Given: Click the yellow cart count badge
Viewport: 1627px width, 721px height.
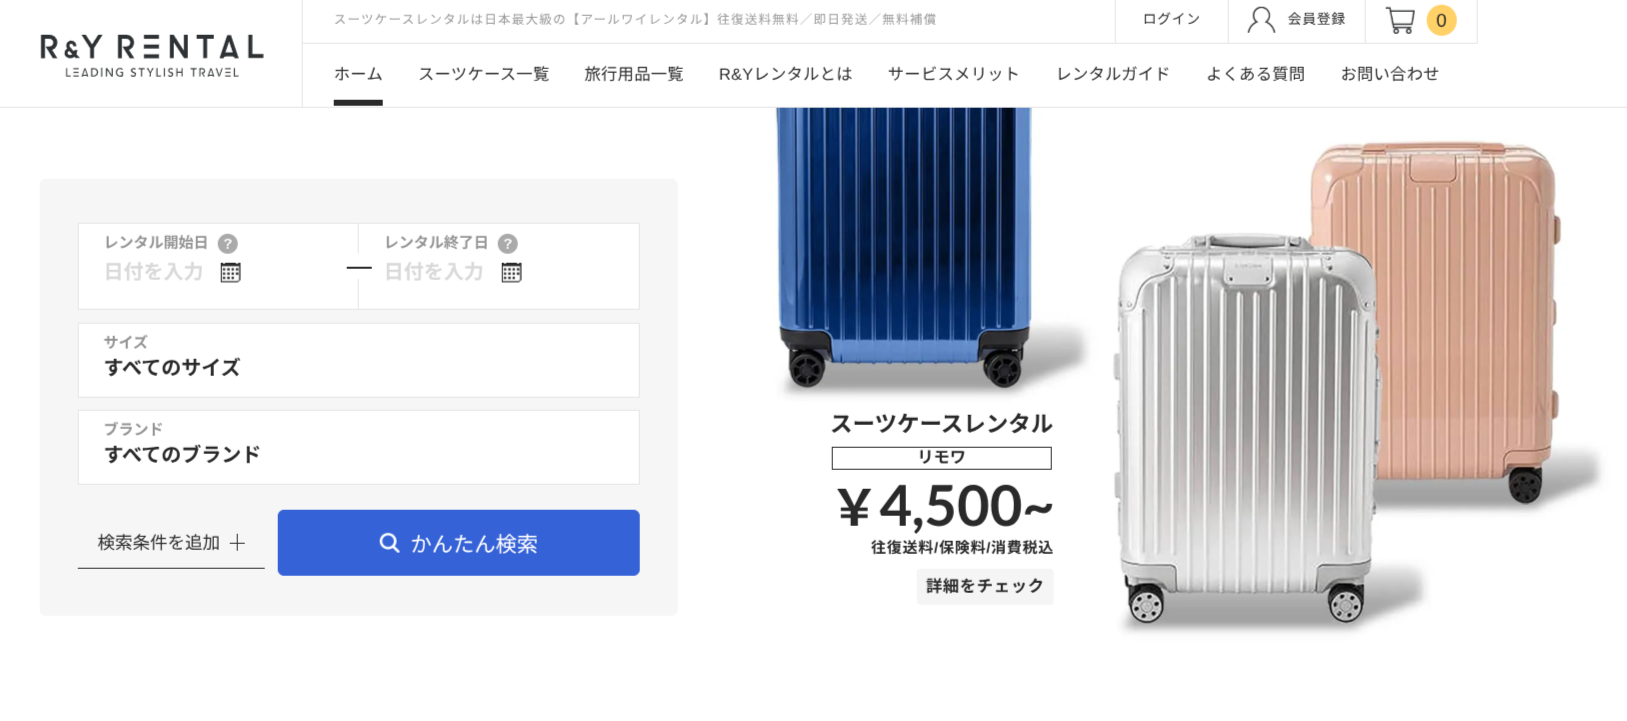Looking at the screenshot, I should [x=1441, y=20].
